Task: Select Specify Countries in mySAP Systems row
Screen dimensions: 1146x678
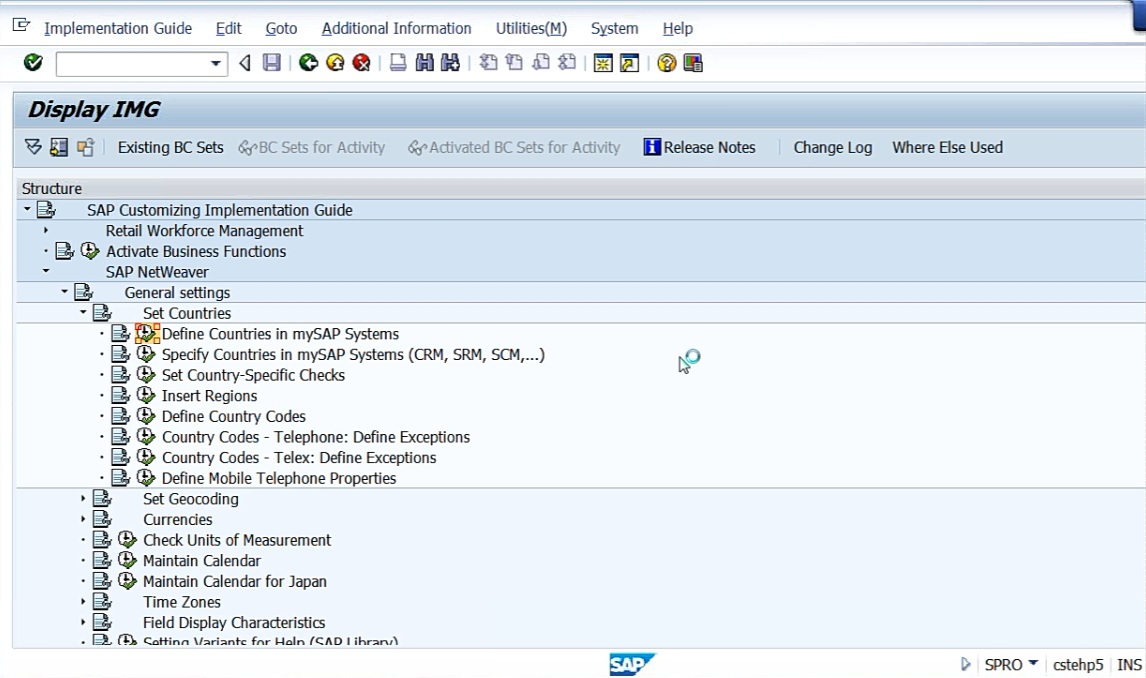Action: (353, 354)
